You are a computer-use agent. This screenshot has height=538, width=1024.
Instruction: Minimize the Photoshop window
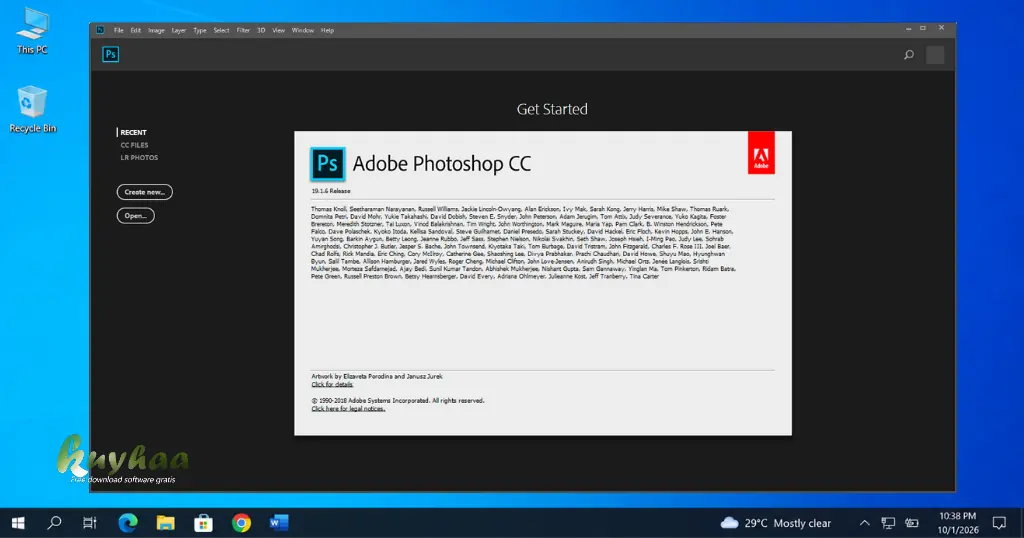(x=908, y=29)
